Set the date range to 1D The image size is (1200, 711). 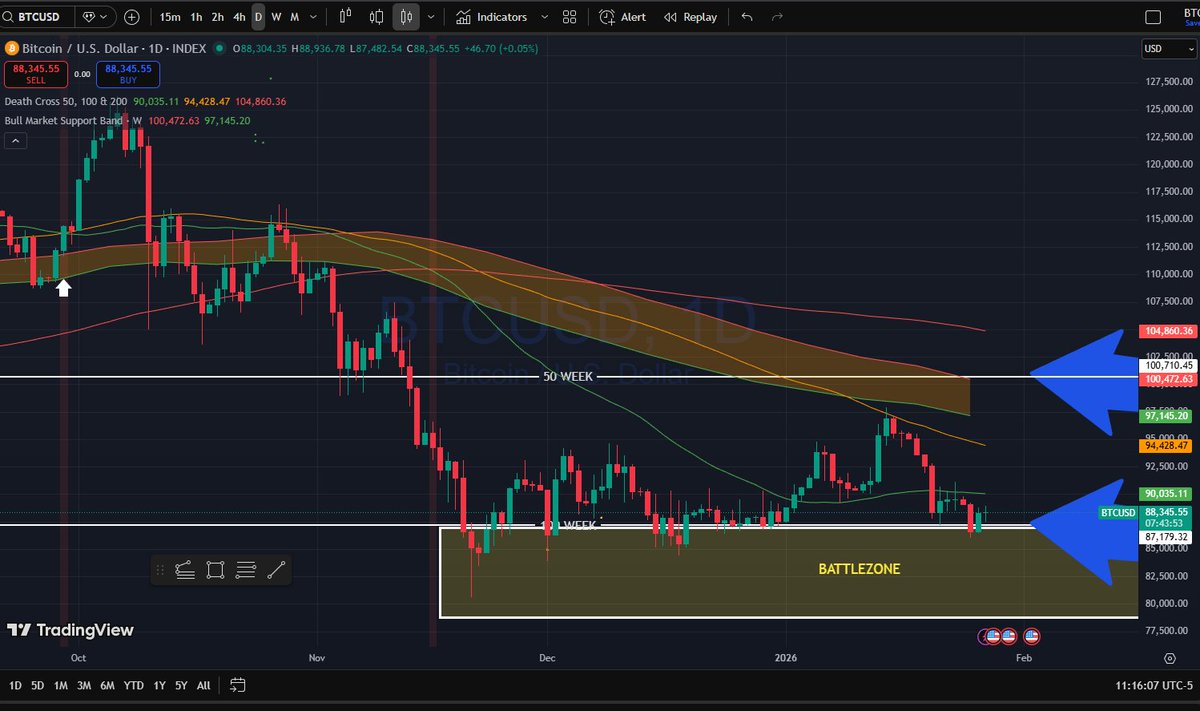(x=15, y=686)
